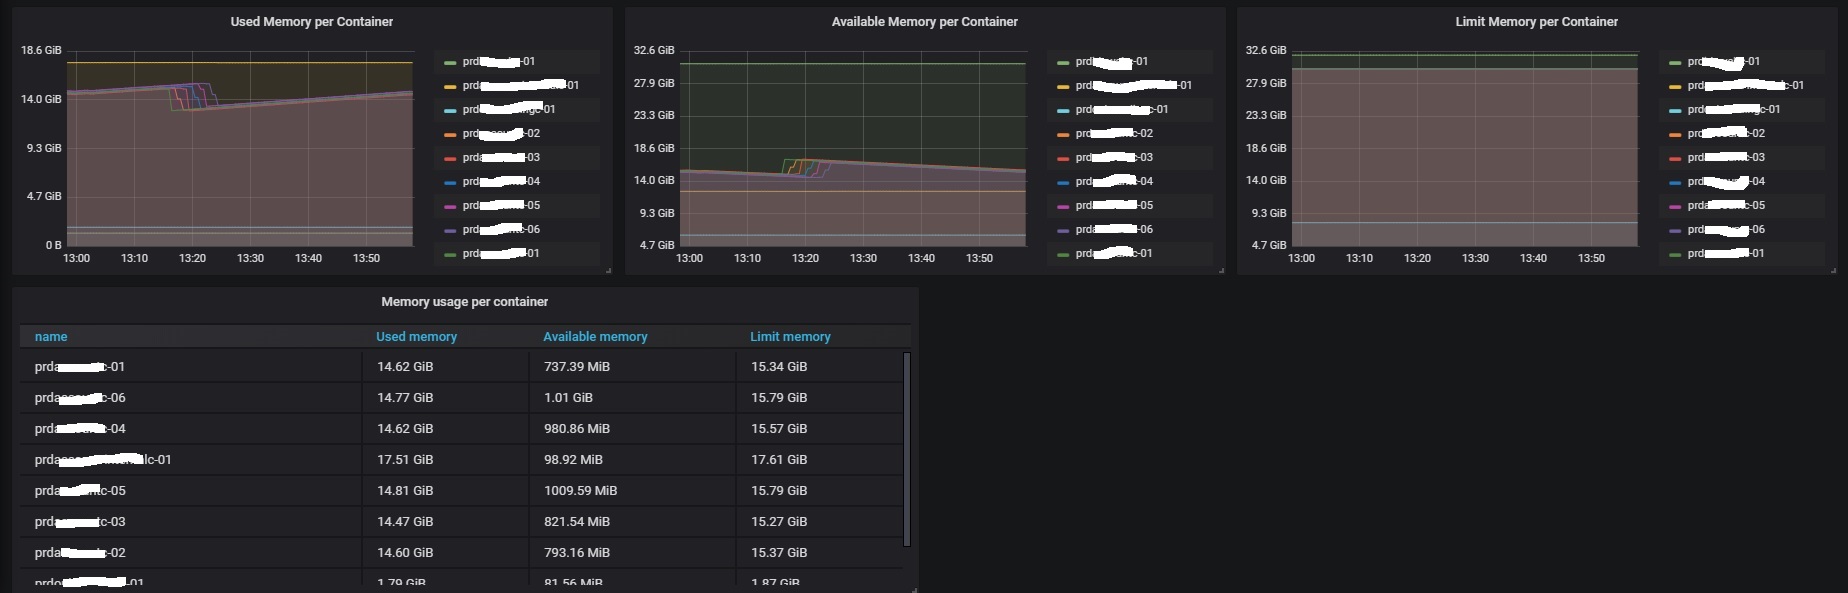Click resize handle of Memory usage per container table
The height and width of the screenshot is (593, 1848).
click(914, 589)
